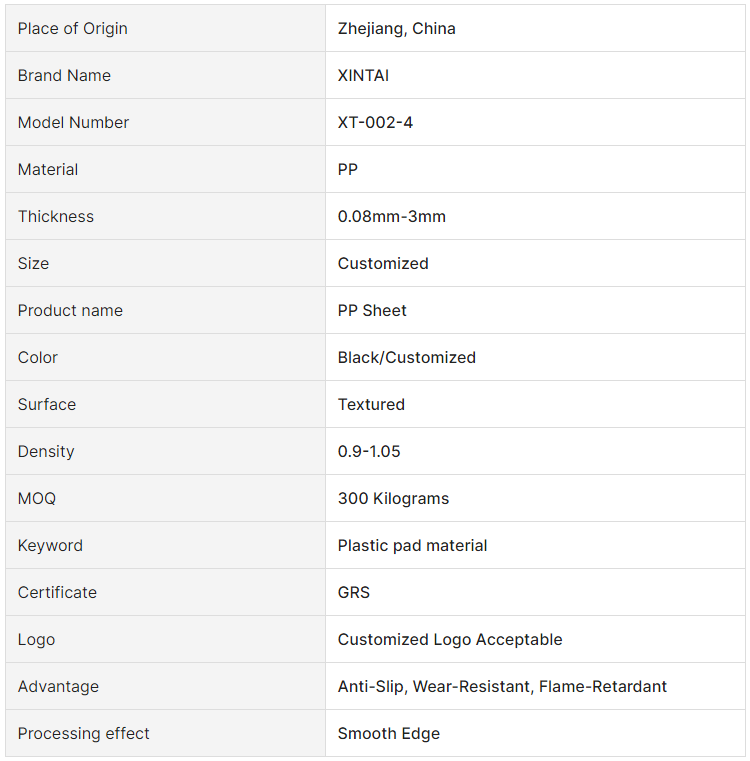The image size is (750, 761).
Task: Click the "Place of Origin" label cell
Action: point(73,28)
